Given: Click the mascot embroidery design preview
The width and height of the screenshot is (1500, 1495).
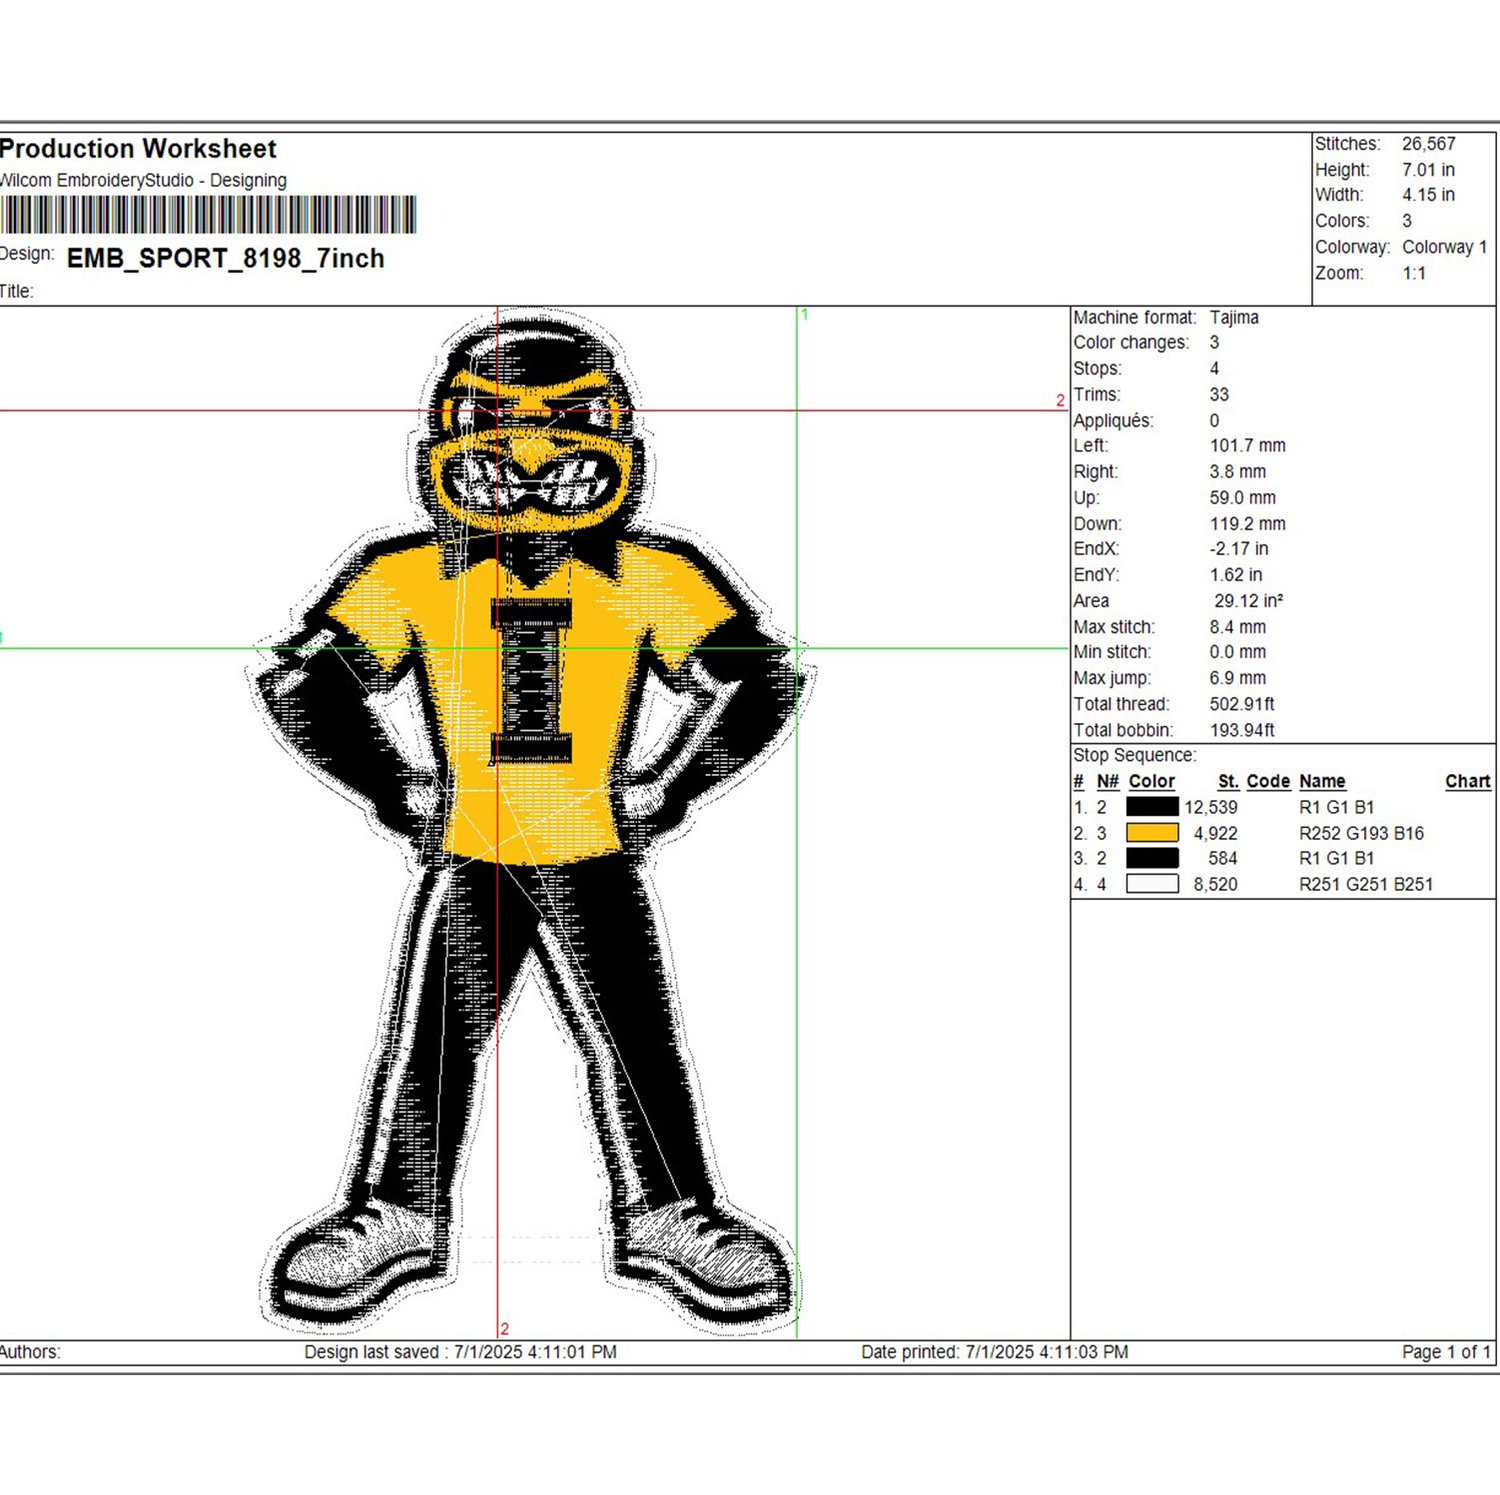Looking at the screenshot, I should click(x=530, y=820).
